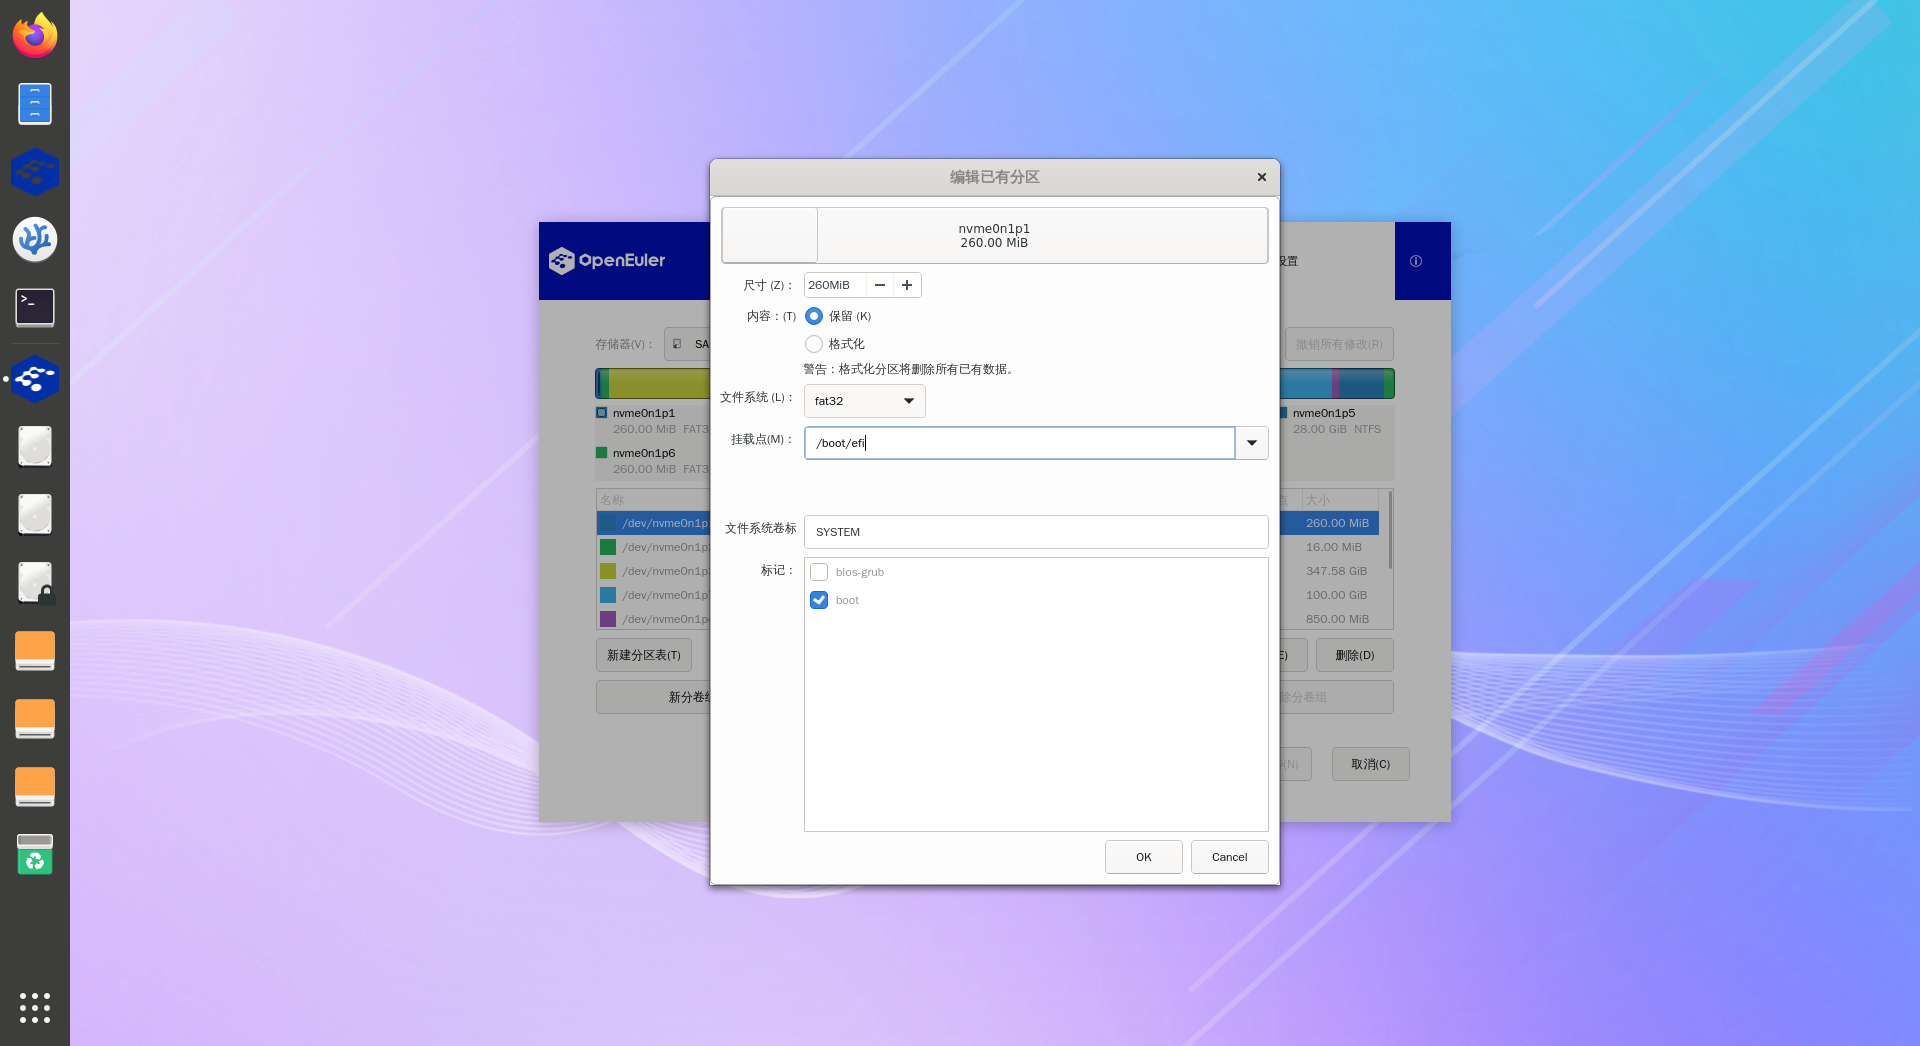Click OK to confirm partition edit
Viewport: 1920px width, 1046px height.
[x=1143, y=857]
